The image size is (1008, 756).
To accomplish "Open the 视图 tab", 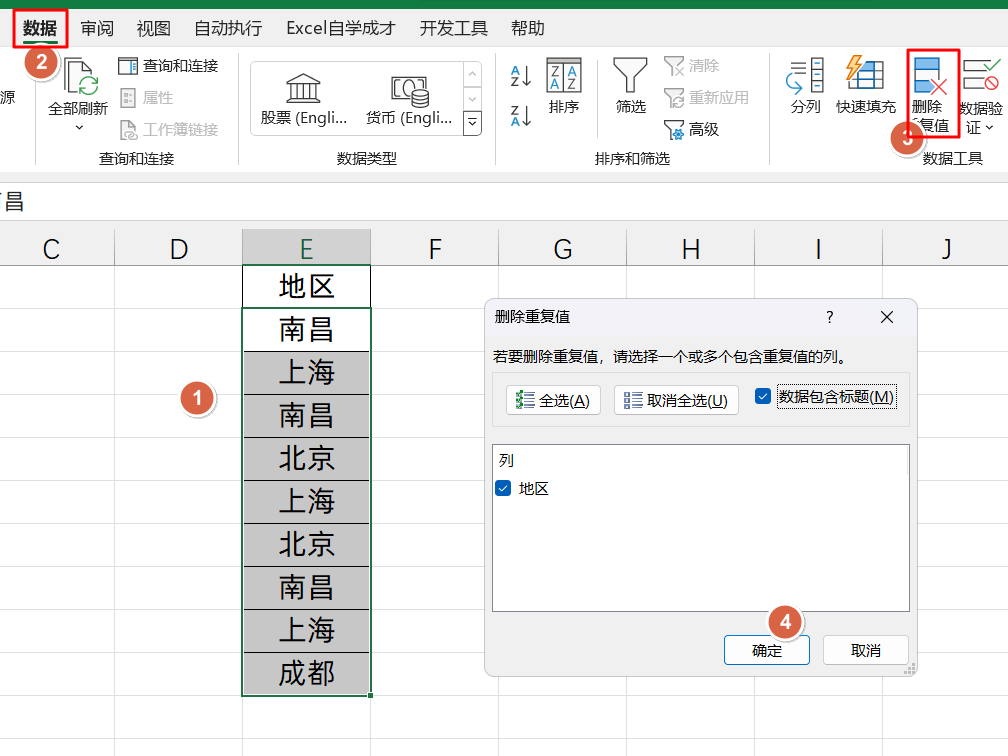I will tap(154, 28).
